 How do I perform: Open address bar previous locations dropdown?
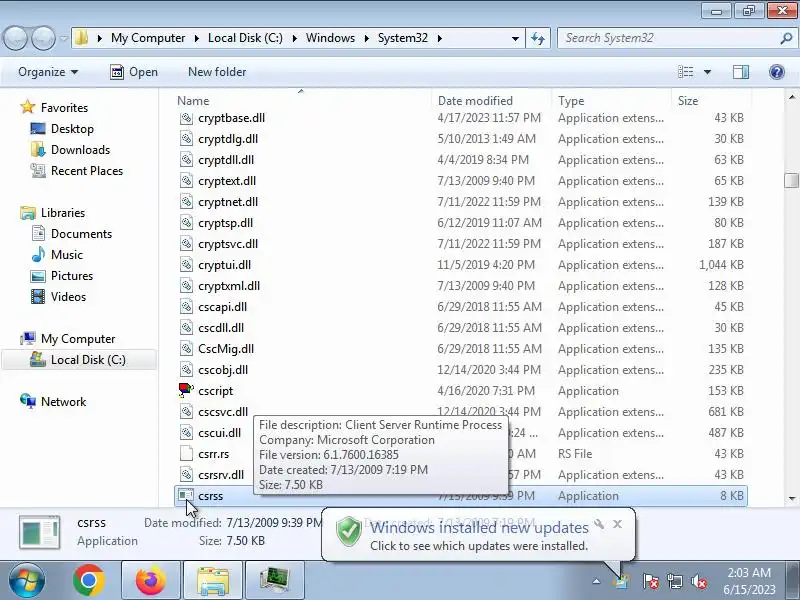pyautogui.click(x=515, y=38)
